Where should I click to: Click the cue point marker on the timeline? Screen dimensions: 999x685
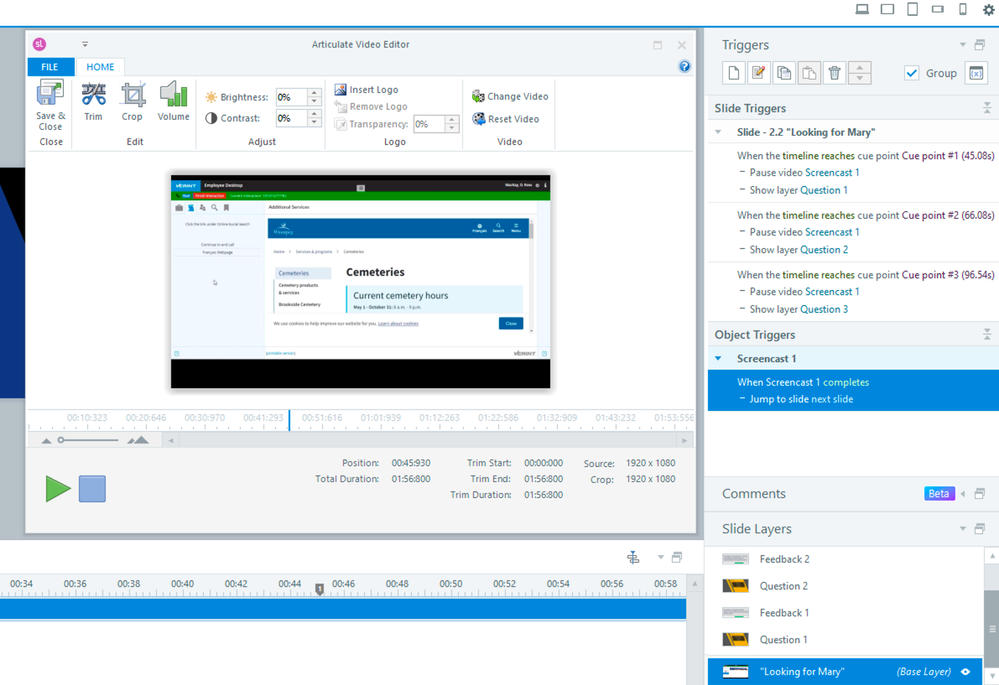tap(320, 589)
